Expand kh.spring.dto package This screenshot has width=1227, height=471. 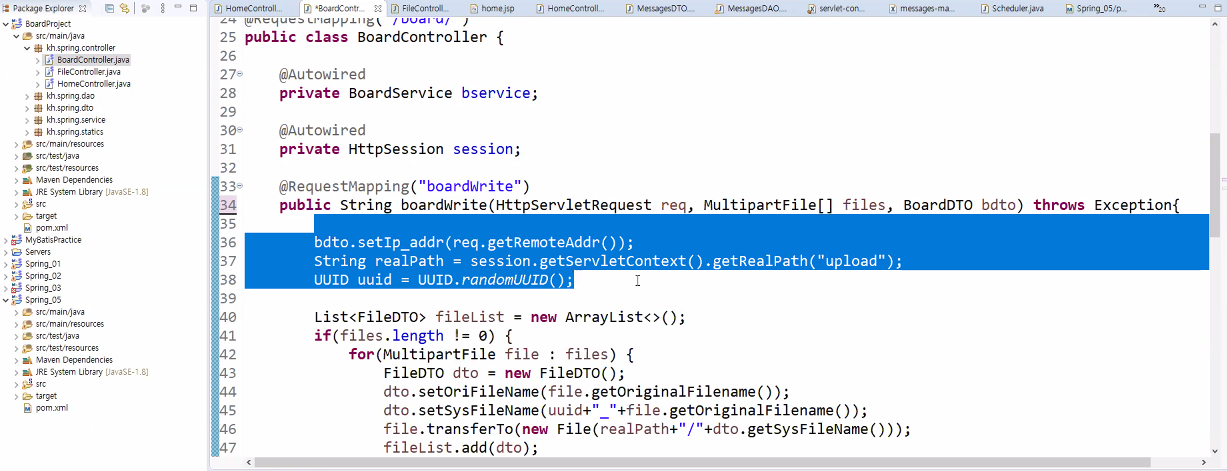27,108
